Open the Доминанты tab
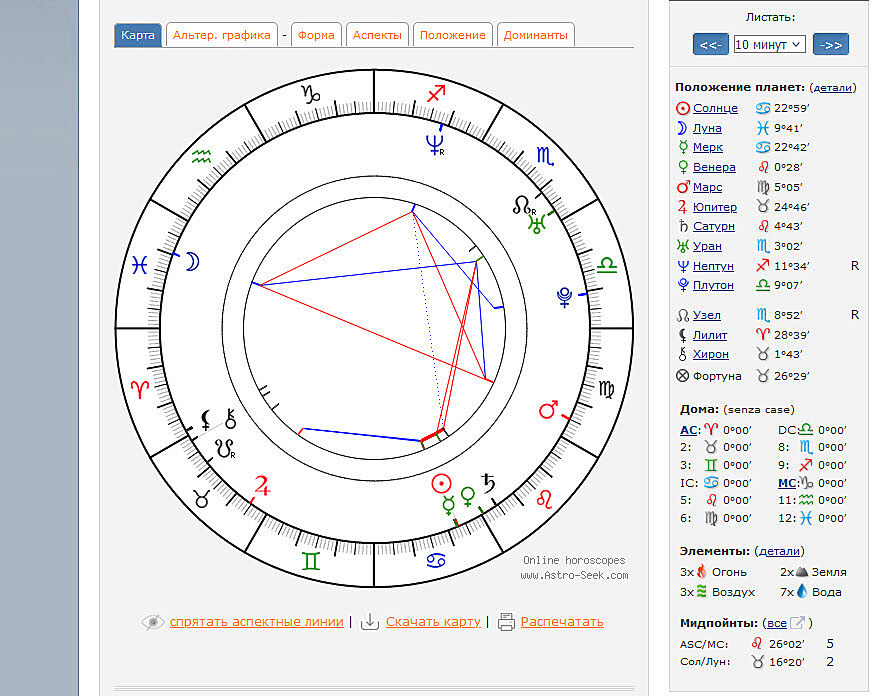Image resolution: width=879 pixels, height=696 pixels. pos(536,35)
